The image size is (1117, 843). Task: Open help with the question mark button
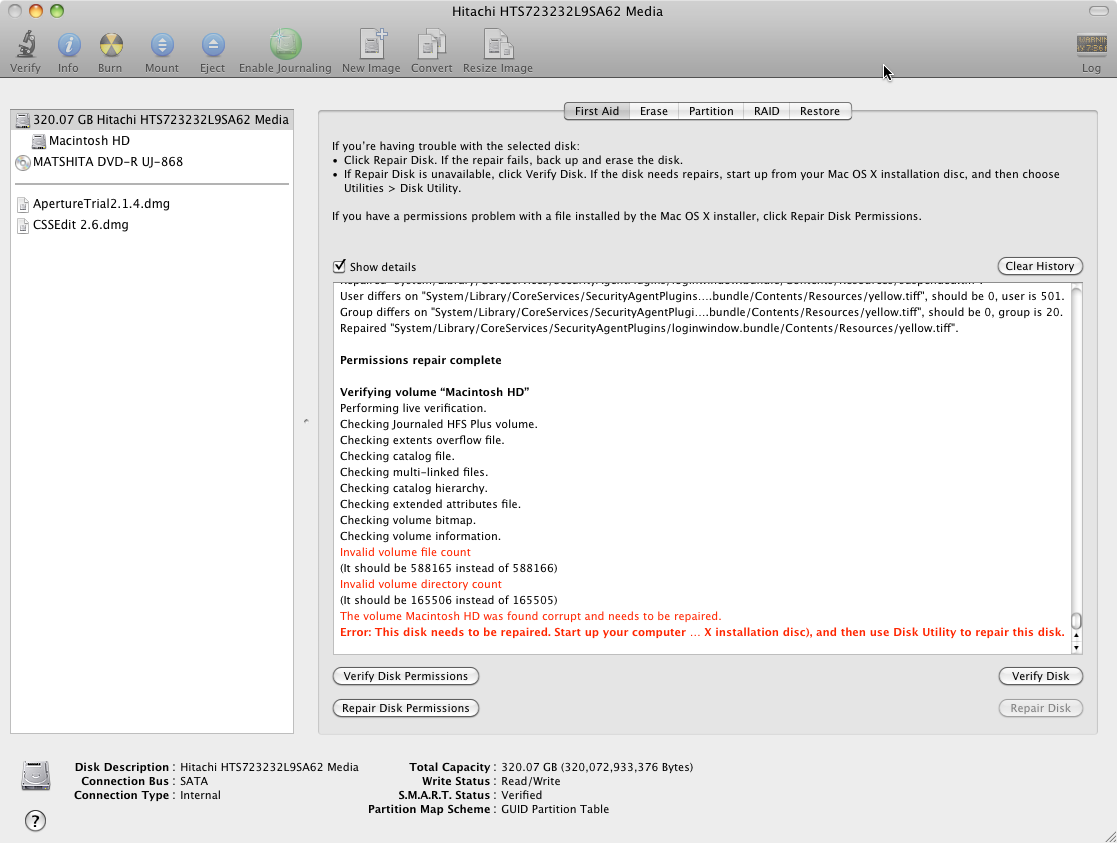click(x=35, y=821)
